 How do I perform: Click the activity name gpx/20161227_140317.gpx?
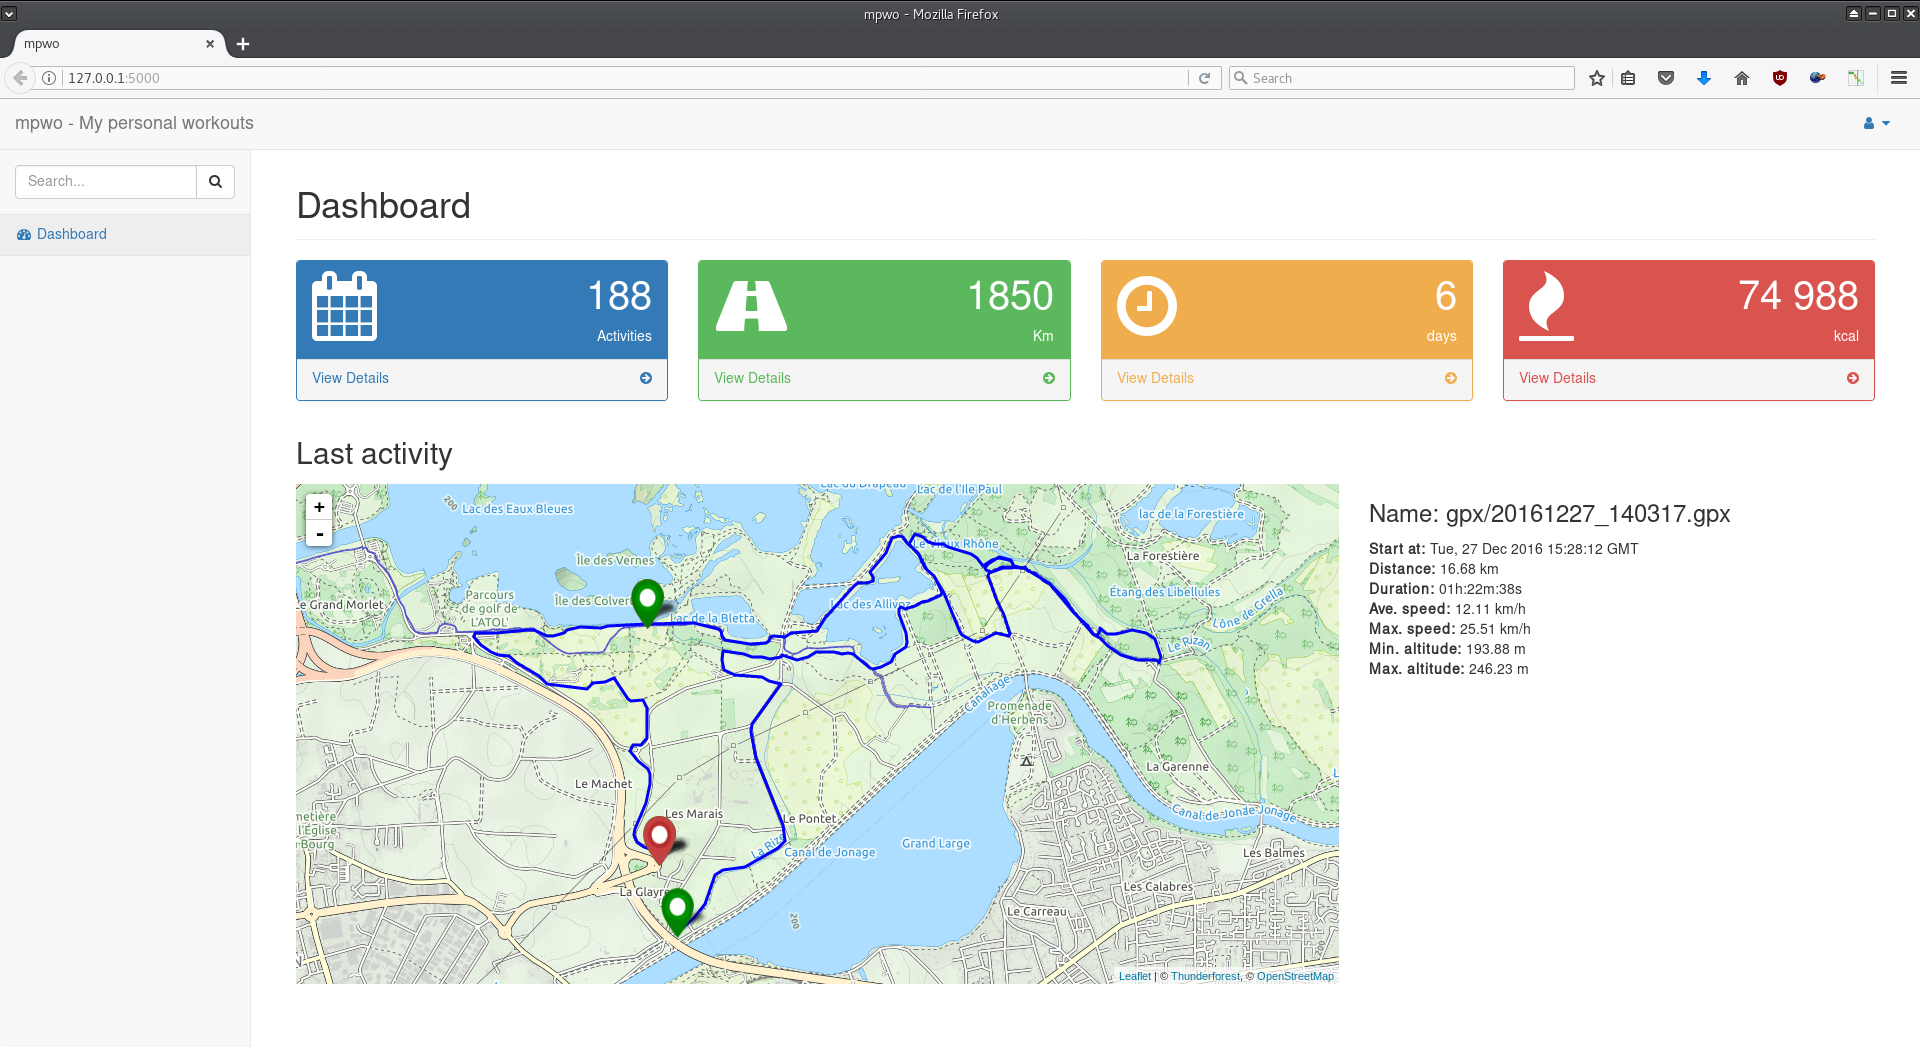click(1588, 514)
